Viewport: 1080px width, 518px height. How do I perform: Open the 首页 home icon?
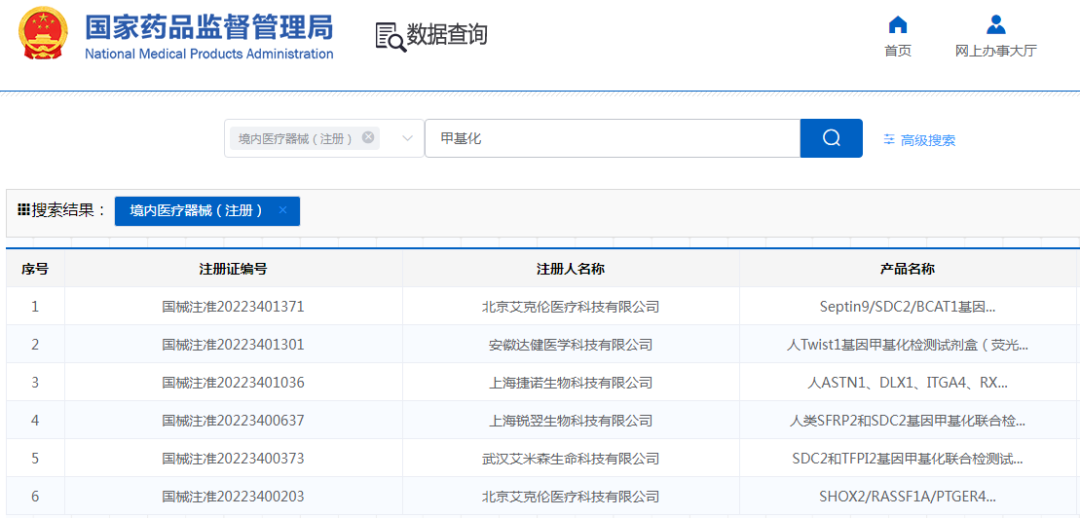pyautogui.click(x=898, y=25)
